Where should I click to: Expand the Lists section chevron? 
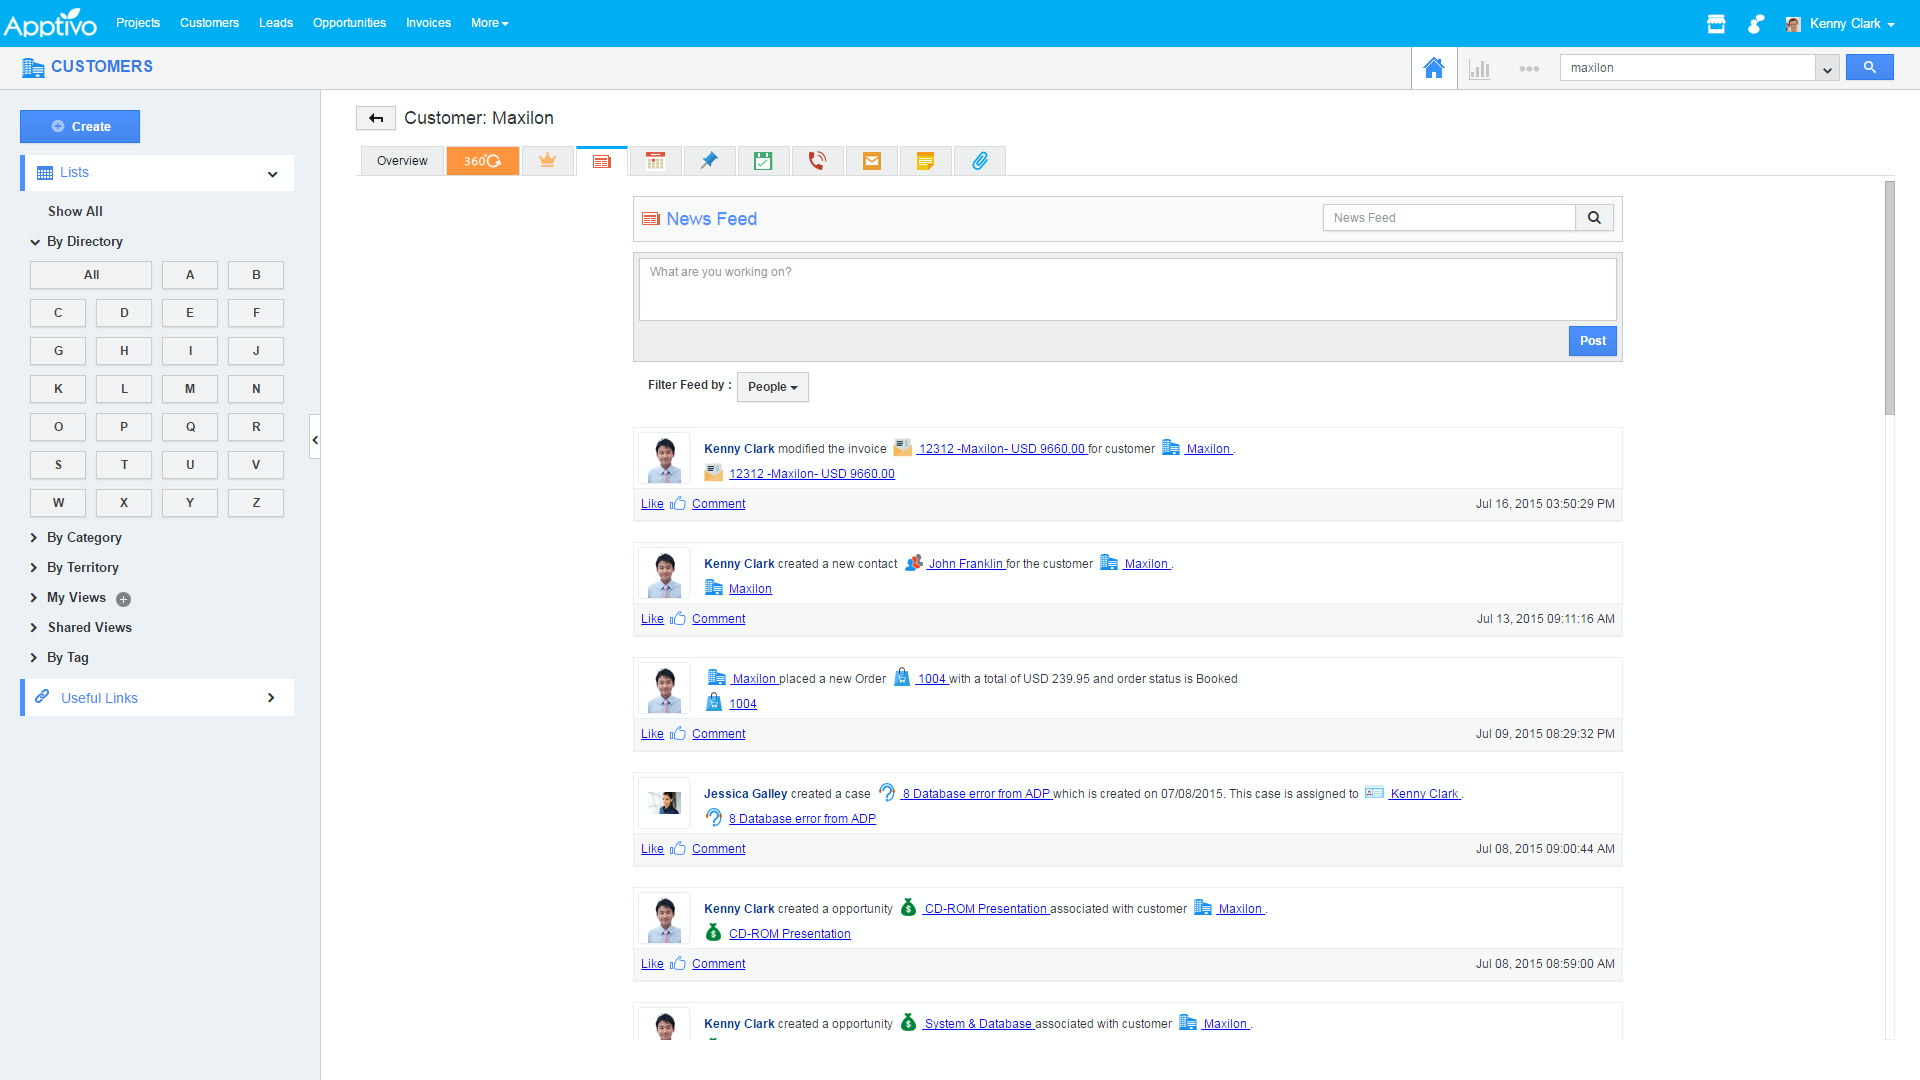[272, 174]
